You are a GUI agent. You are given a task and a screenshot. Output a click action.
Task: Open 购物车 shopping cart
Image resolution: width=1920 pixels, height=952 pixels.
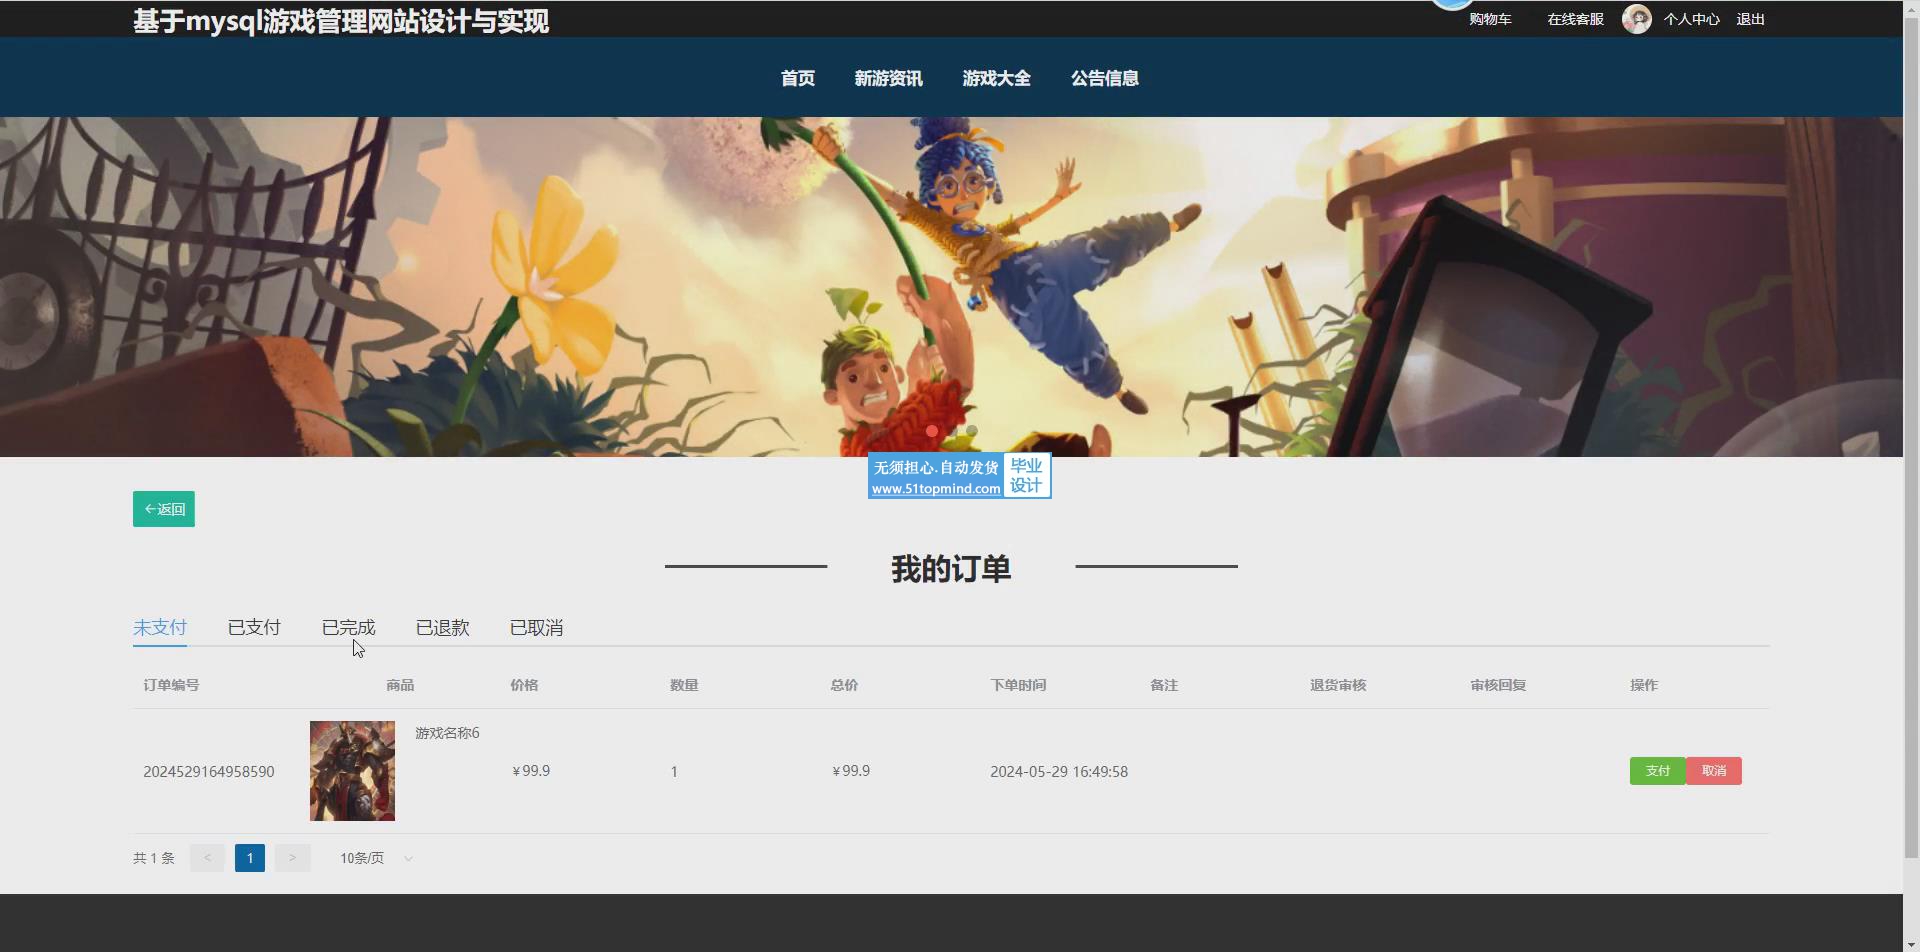[x=1490, y=19]
